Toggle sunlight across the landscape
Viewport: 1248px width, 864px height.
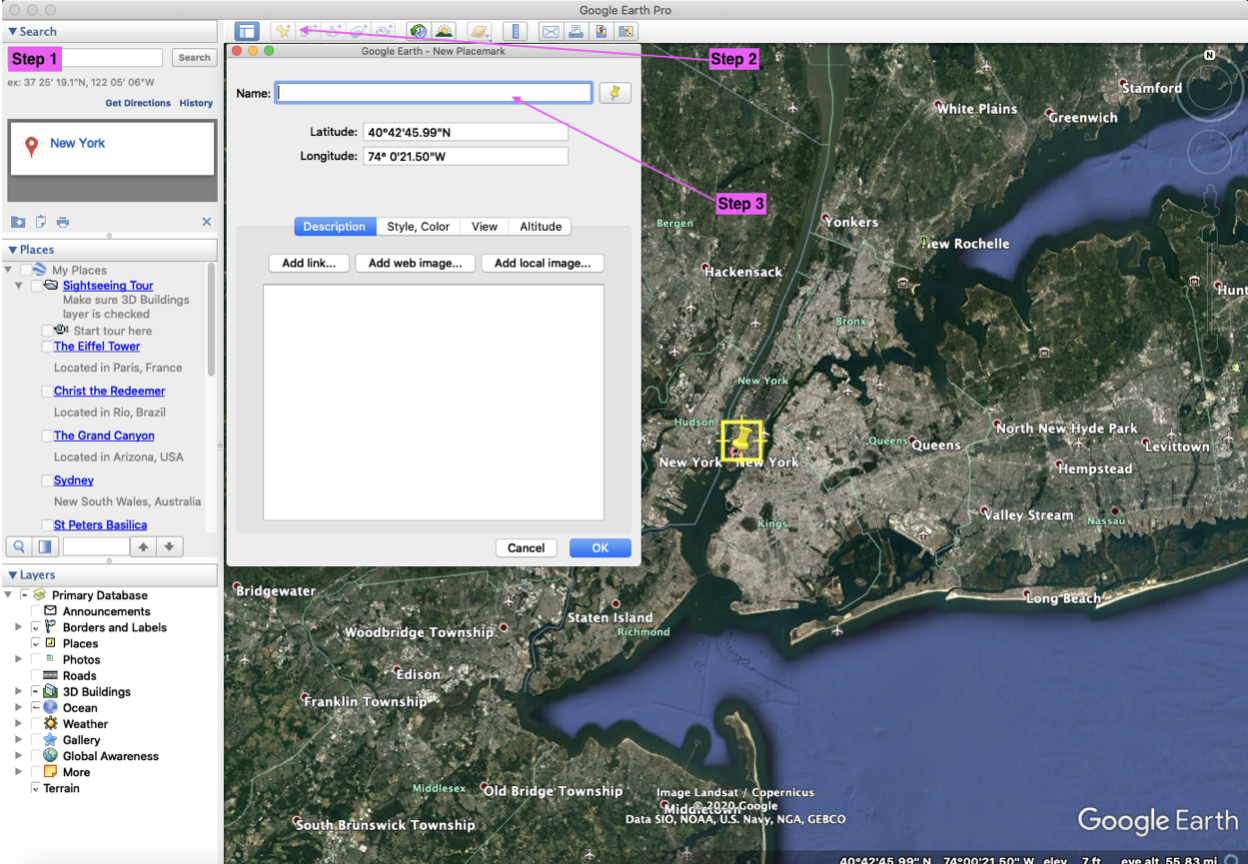point(443,30)
